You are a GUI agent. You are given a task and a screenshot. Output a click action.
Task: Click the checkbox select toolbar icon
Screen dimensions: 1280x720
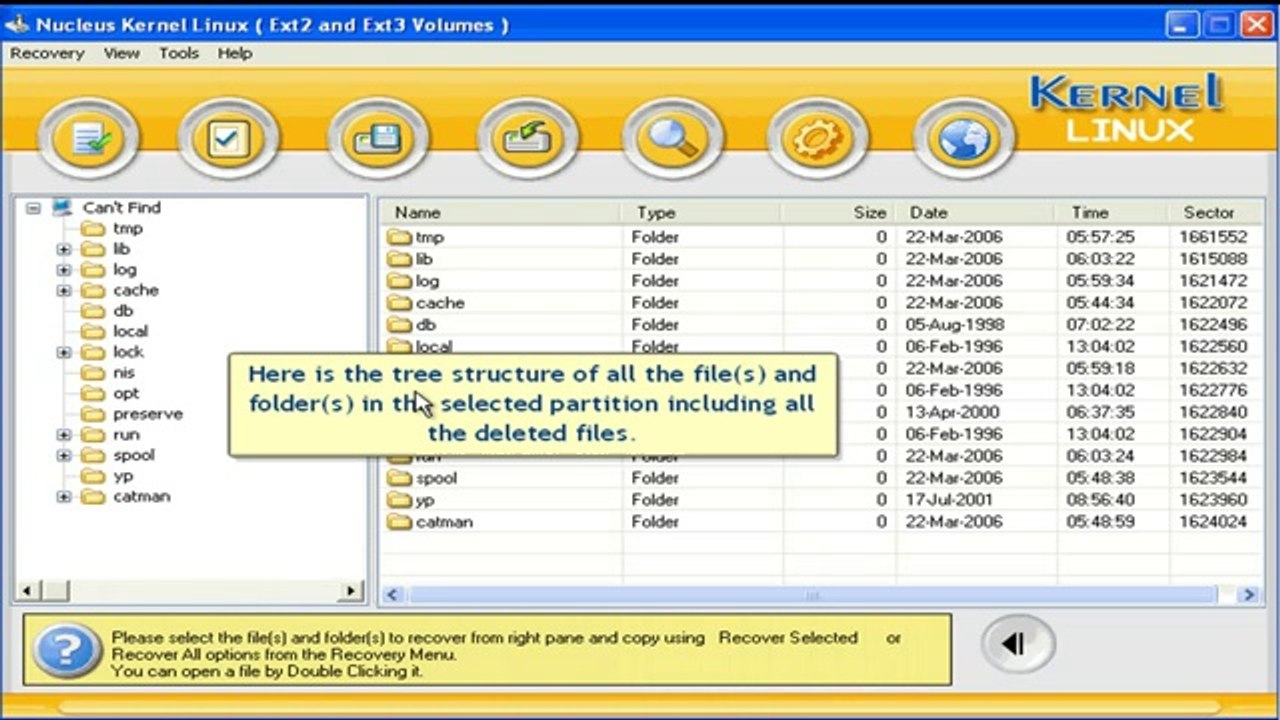pyautogui.click(x=228, y=139)
